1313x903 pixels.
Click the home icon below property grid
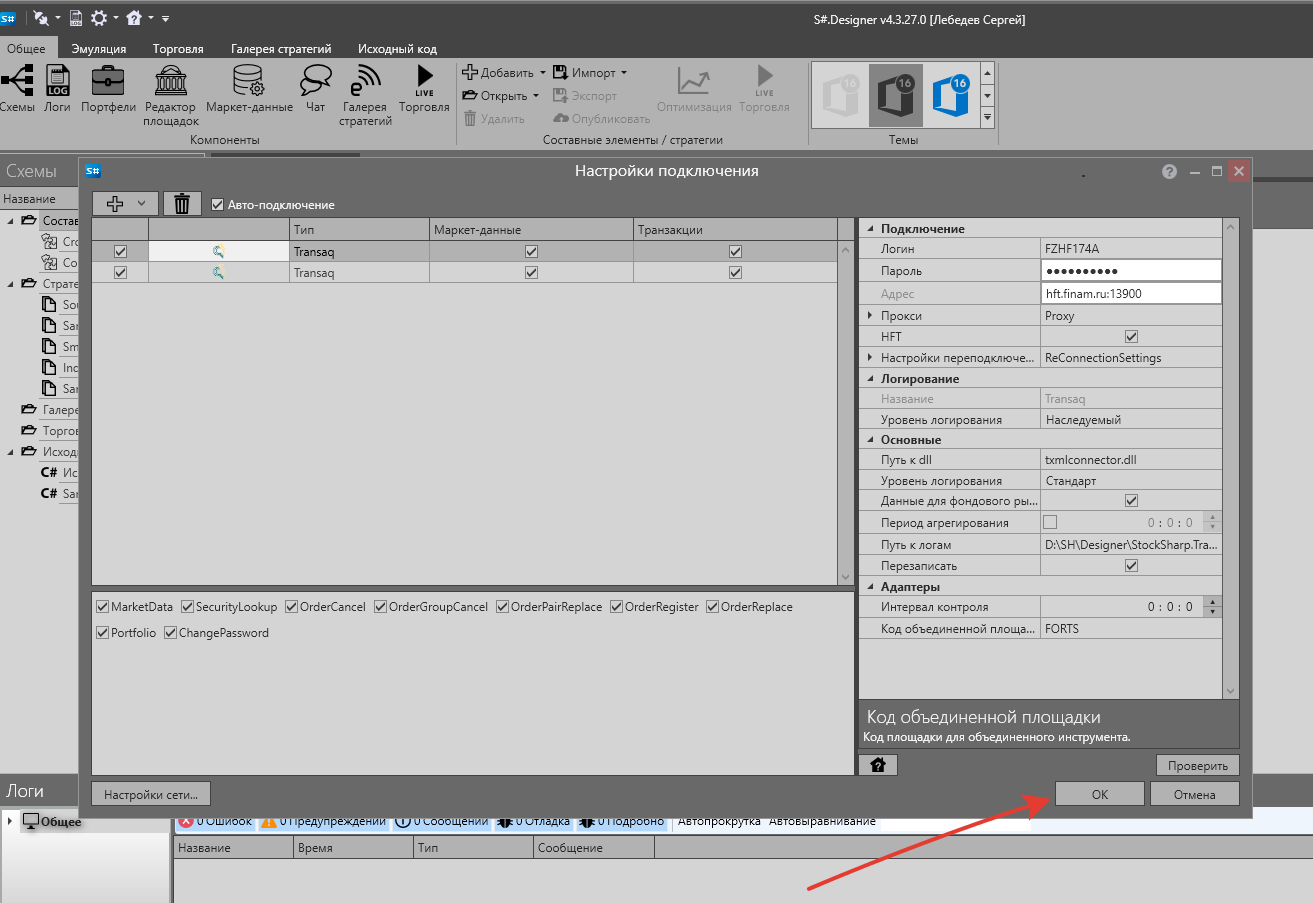click(x=878, y=765)
